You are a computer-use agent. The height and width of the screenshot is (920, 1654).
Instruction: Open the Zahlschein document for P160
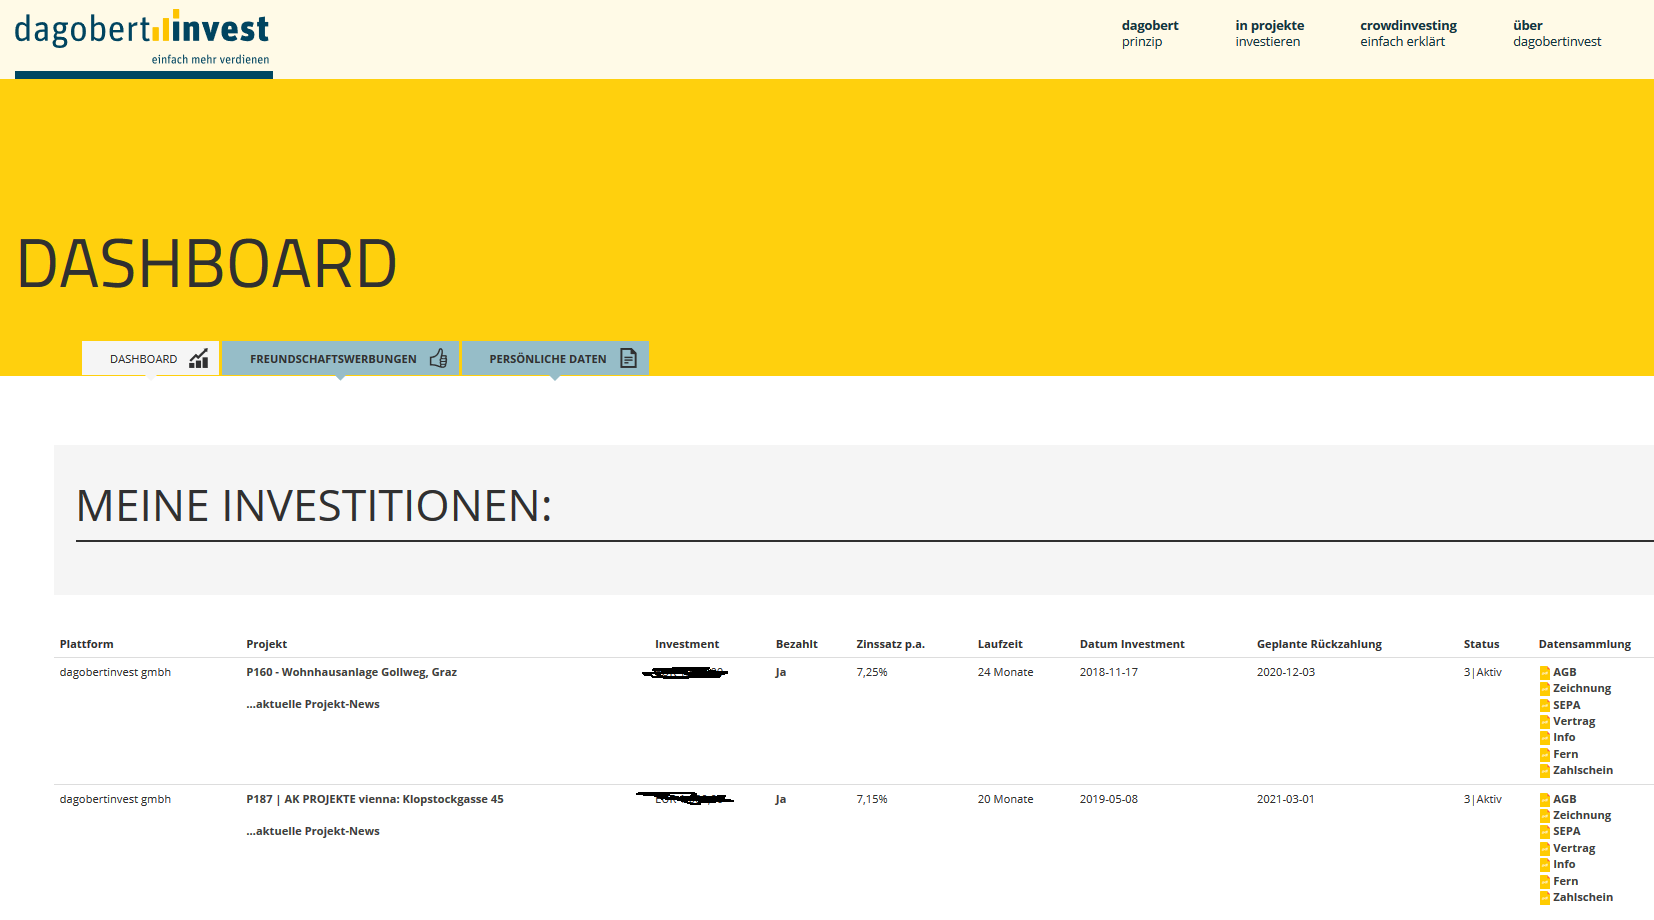(x=1583, y=770)
